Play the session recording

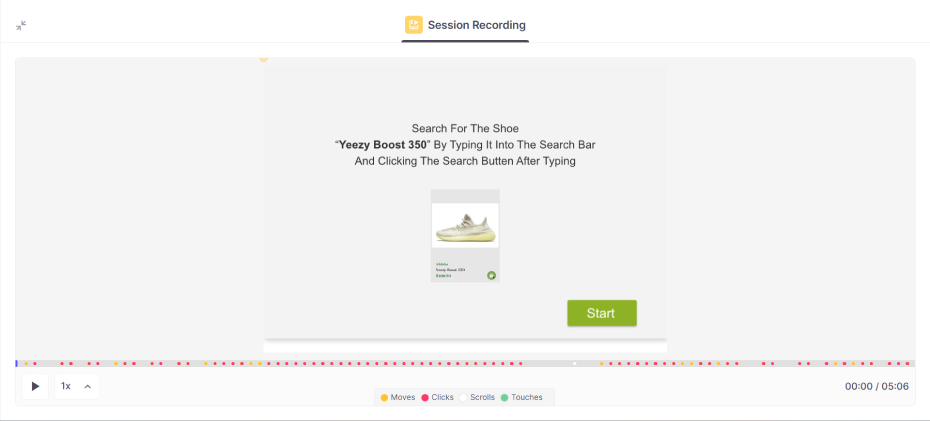pos(36,387)
